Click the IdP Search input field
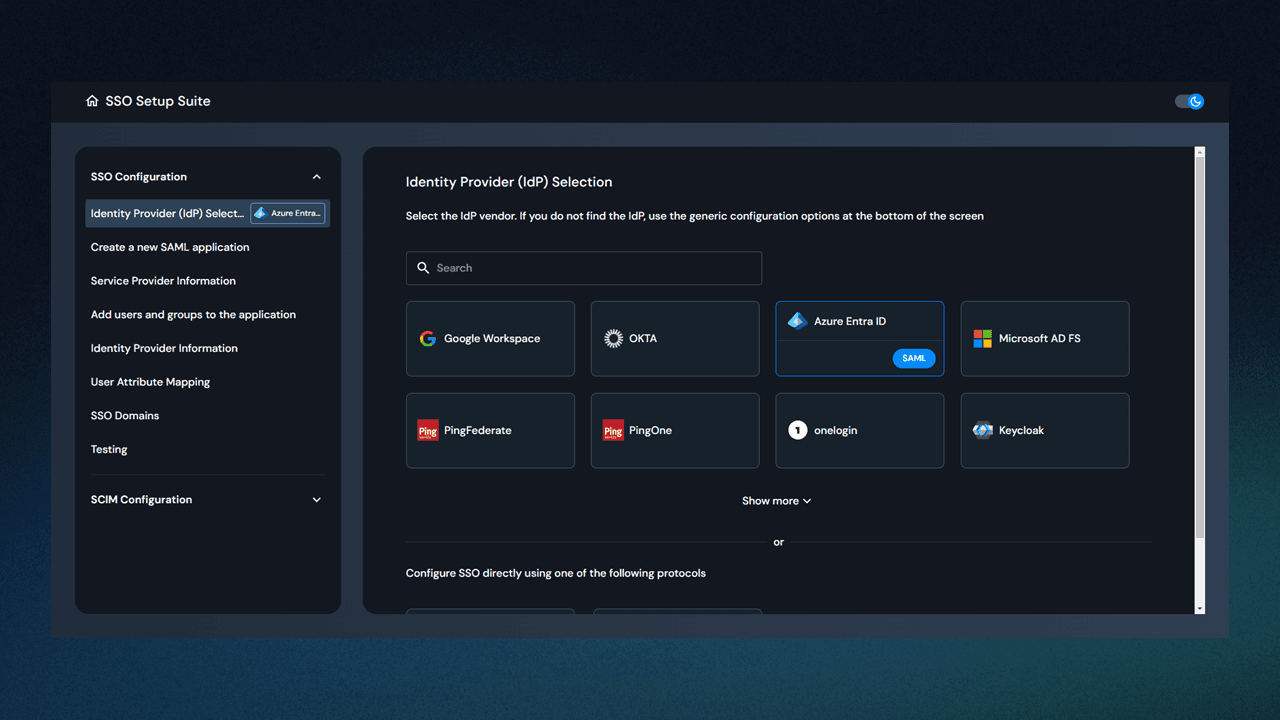This screenshot has height=720, width=1280. point(584,268)
